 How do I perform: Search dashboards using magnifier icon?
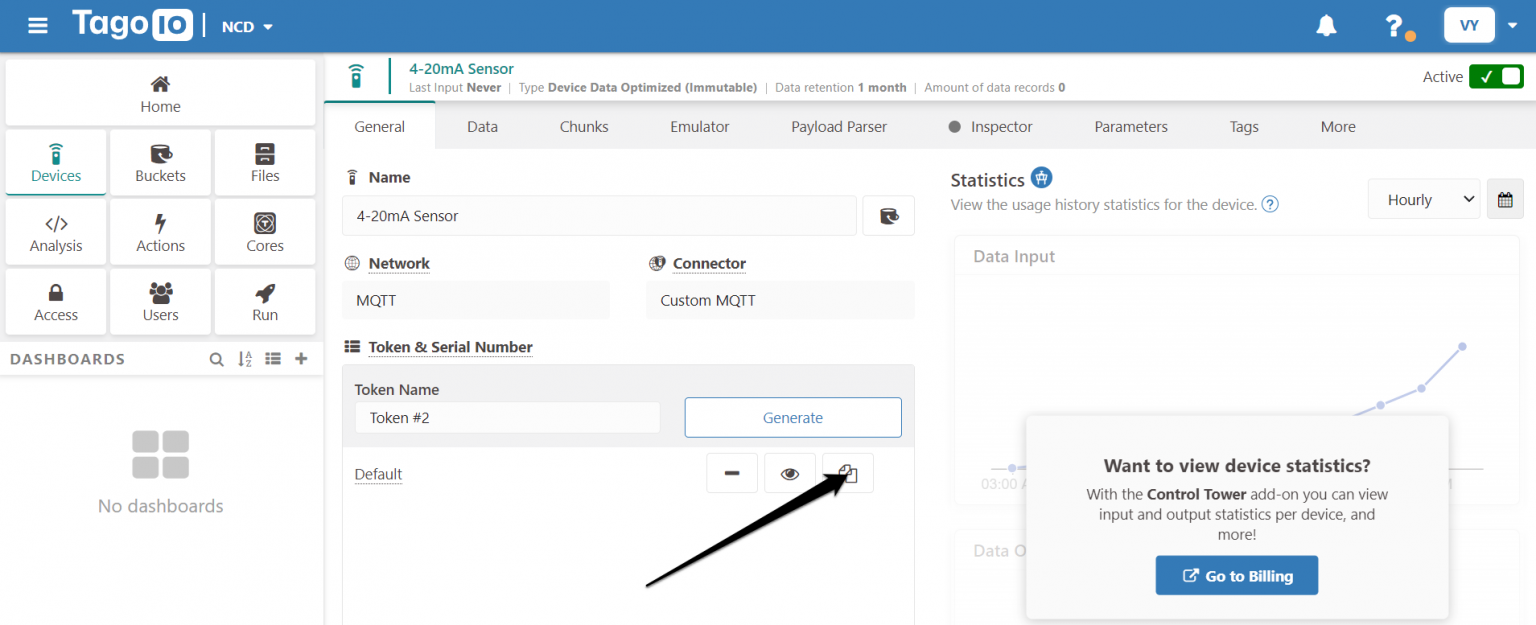click(216, 359)
